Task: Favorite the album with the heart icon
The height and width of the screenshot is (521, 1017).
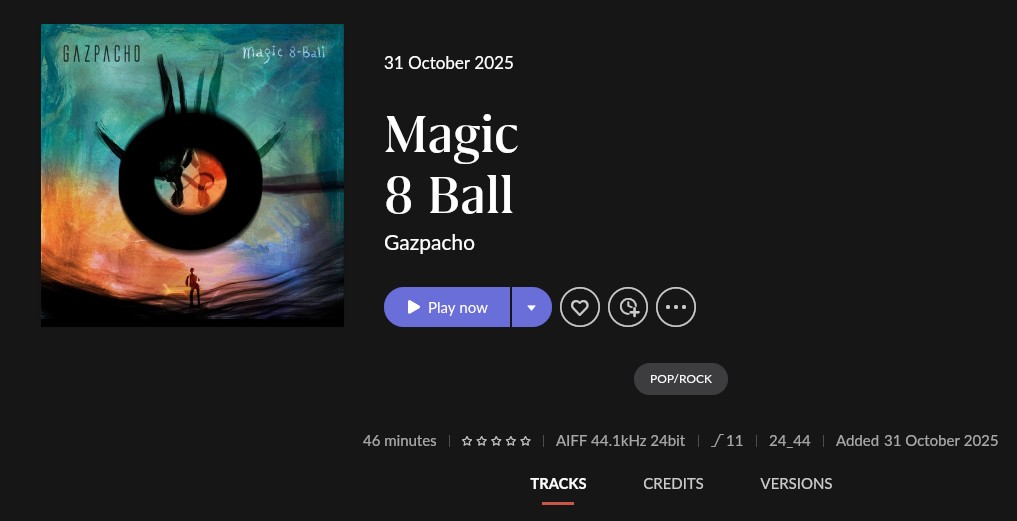Action: [x=580, y=307]
